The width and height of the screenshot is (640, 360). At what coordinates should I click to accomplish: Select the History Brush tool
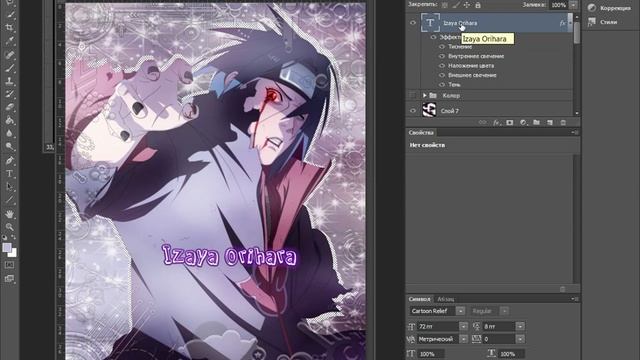point(9,94)
